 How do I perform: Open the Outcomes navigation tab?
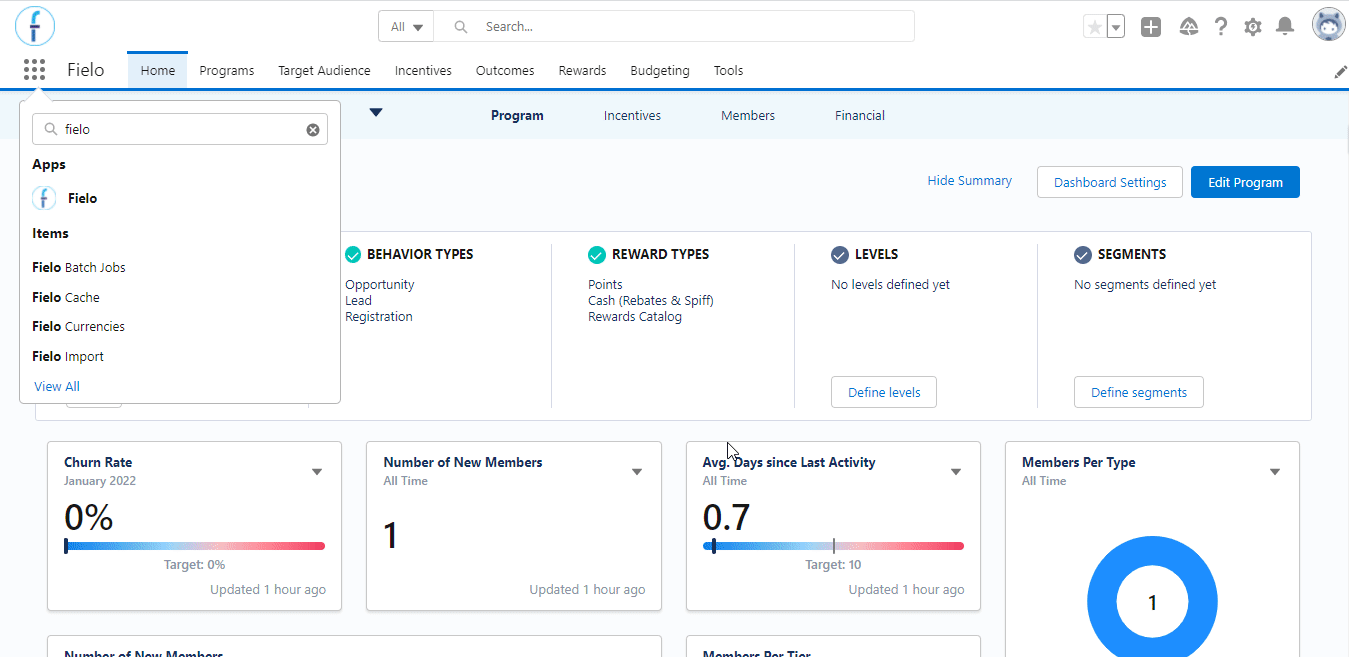(505, 70)
